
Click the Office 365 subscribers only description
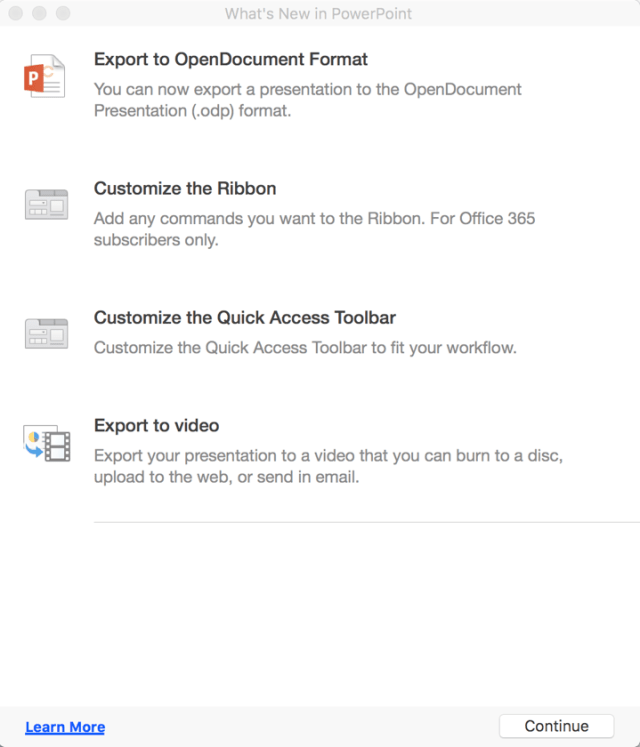point(314,229)
